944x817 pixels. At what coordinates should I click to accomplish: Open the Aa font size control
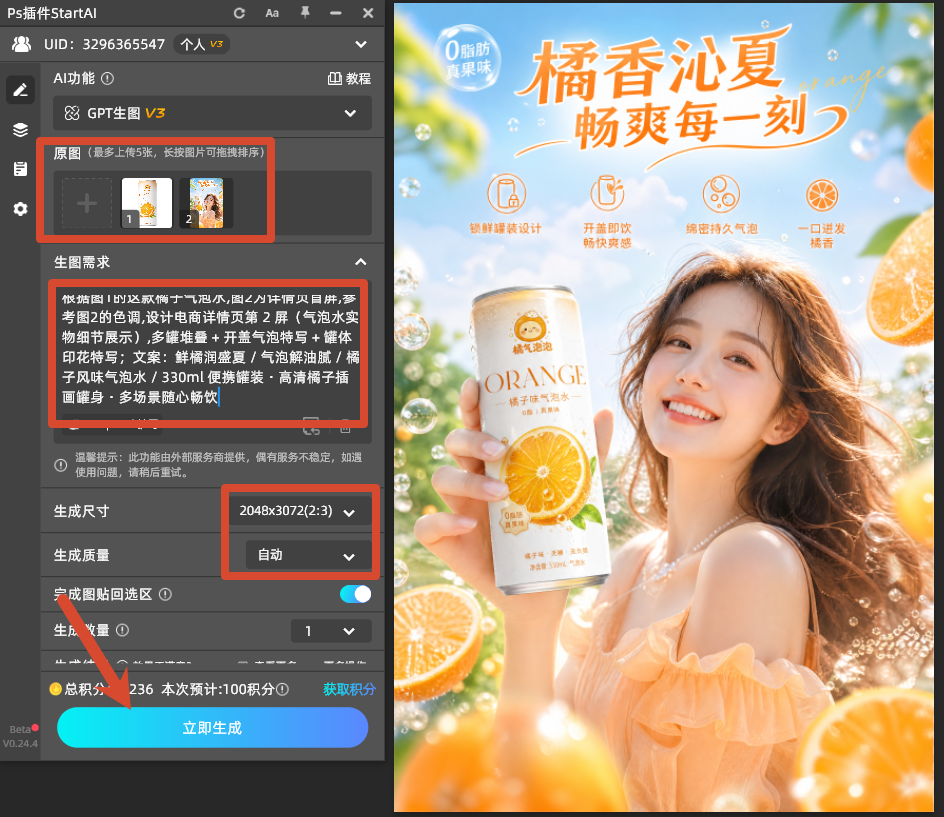point(272,13)
